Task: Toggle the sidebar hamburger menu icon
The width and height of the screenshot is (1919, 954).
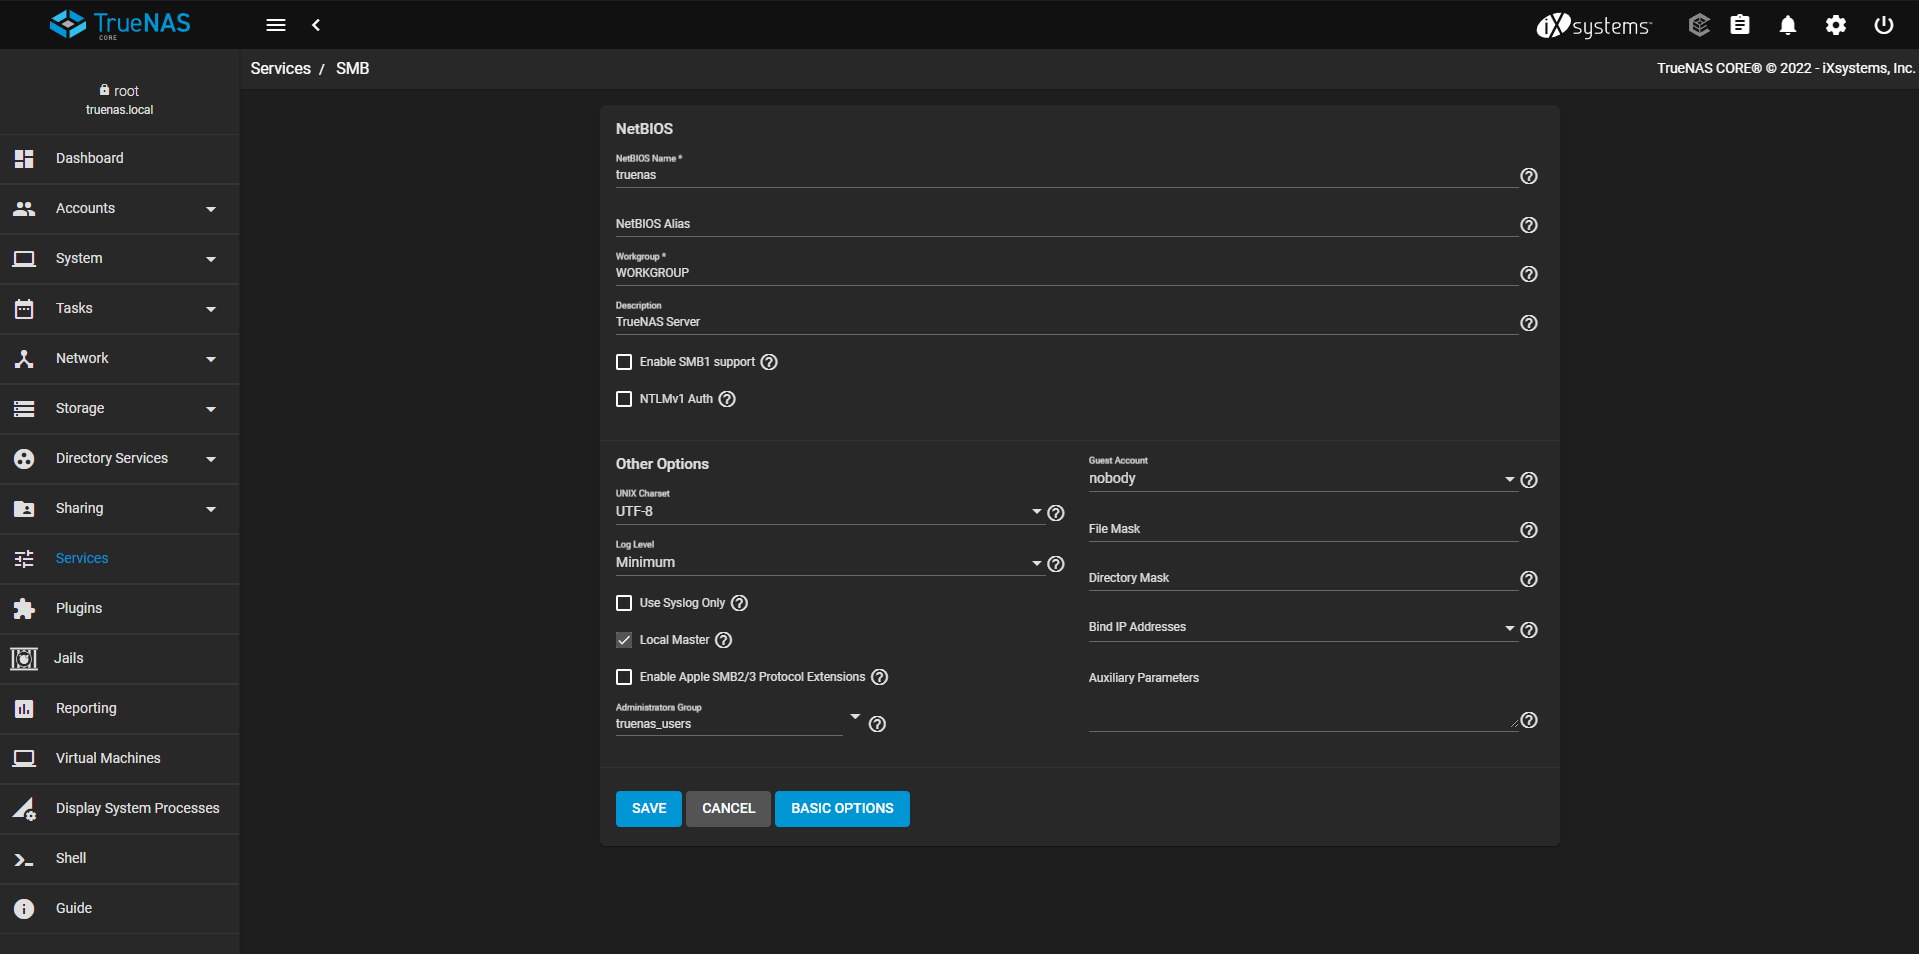Action: point(276,25)
